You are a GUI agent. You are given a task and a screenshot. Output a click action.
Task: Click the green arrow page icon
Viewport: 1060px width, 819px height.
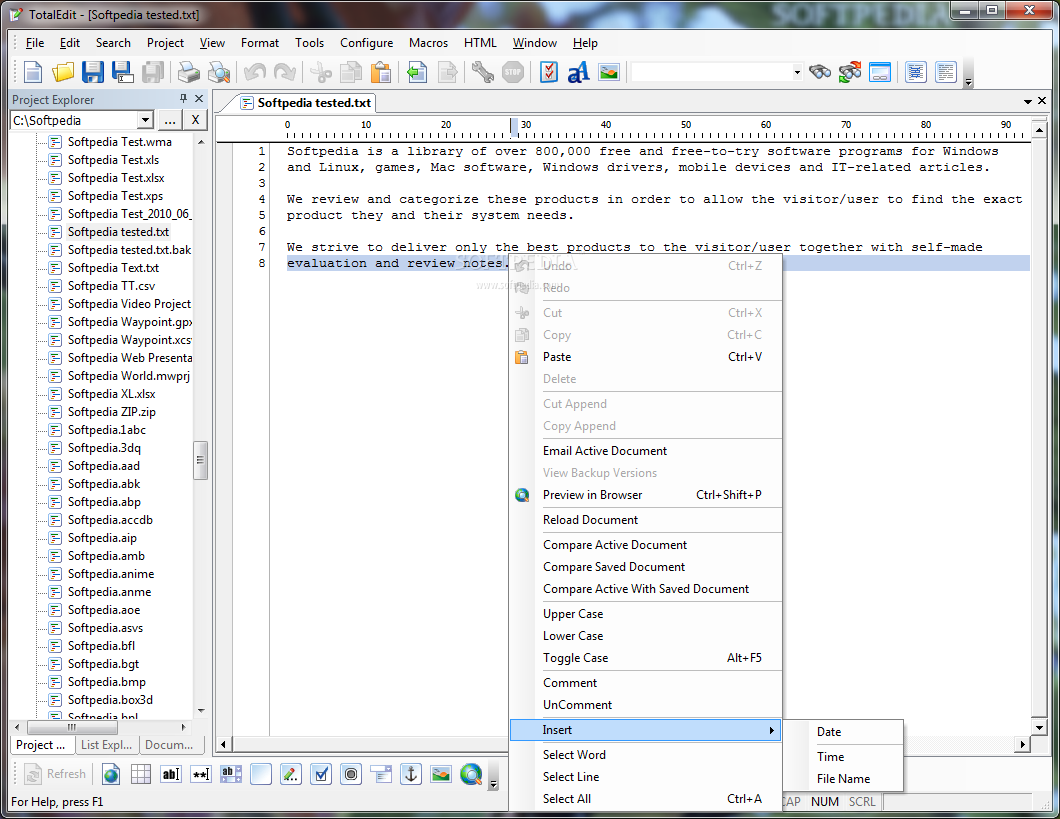(x=417, y=72)
